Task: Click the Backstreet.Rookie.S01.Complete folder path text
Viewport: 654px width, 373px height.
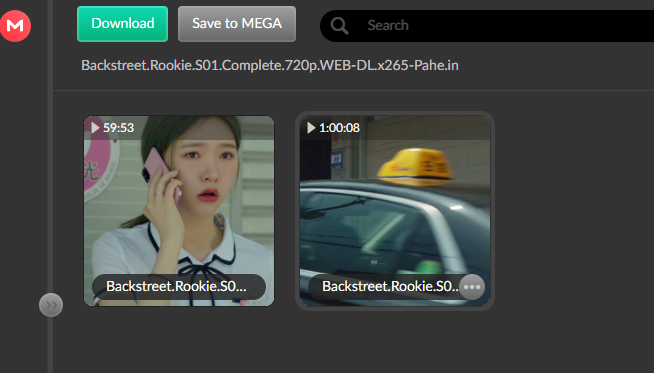Action: click(x=270, y=66)
